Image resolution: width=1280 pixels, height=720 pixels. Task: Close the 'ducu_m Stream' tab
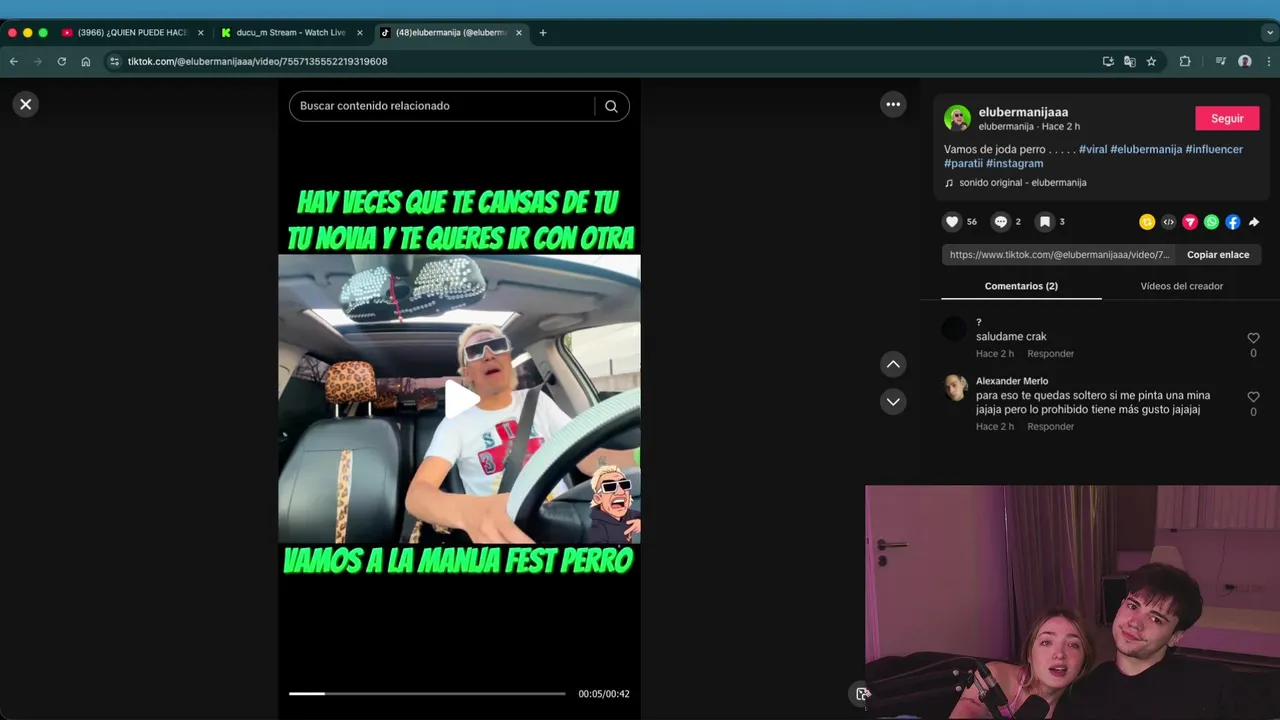coord(360,32)
